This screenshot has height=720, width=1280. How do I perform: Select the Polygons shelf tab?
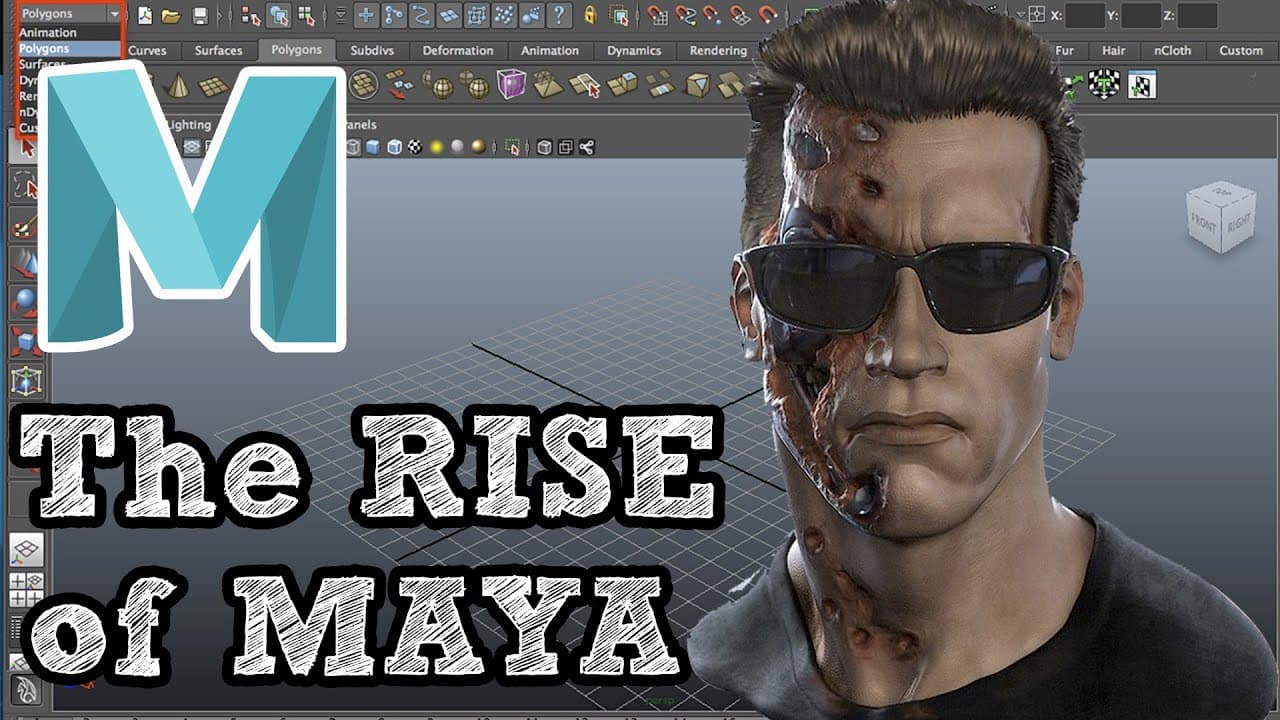pyautogui.click(x=297, y=50)
